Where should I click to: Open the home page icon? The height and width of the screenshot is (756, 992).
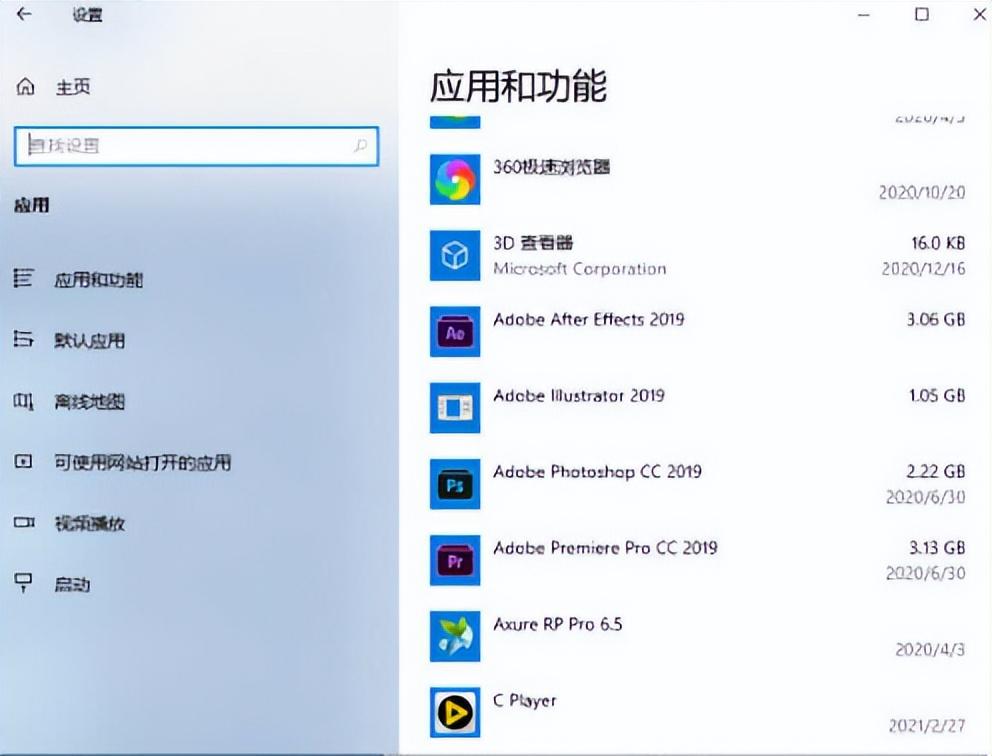pyautogui.click(x=25, y=86)
